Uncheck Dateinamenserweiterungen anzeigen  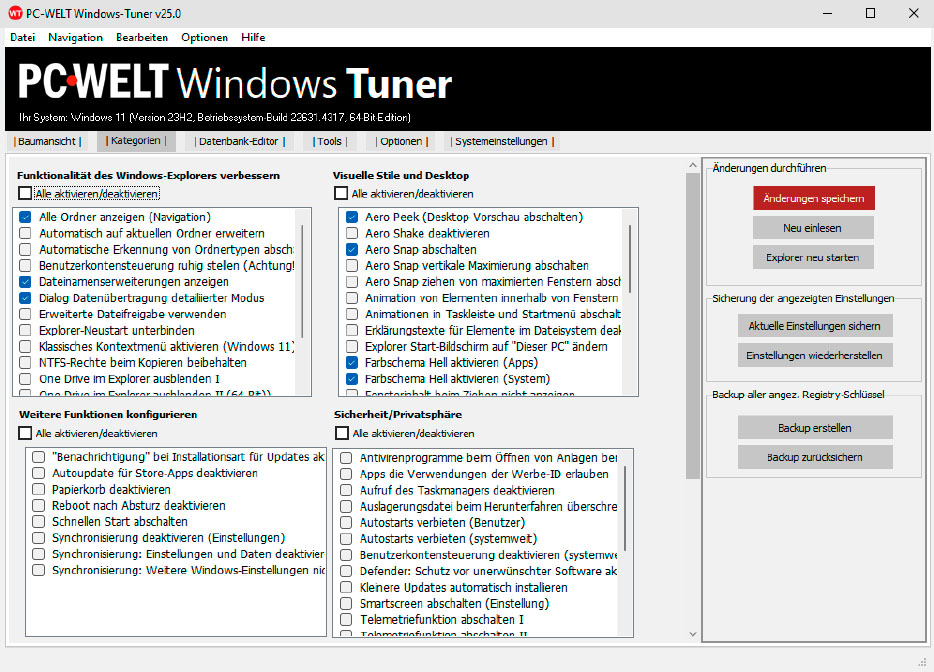point(25,281)
